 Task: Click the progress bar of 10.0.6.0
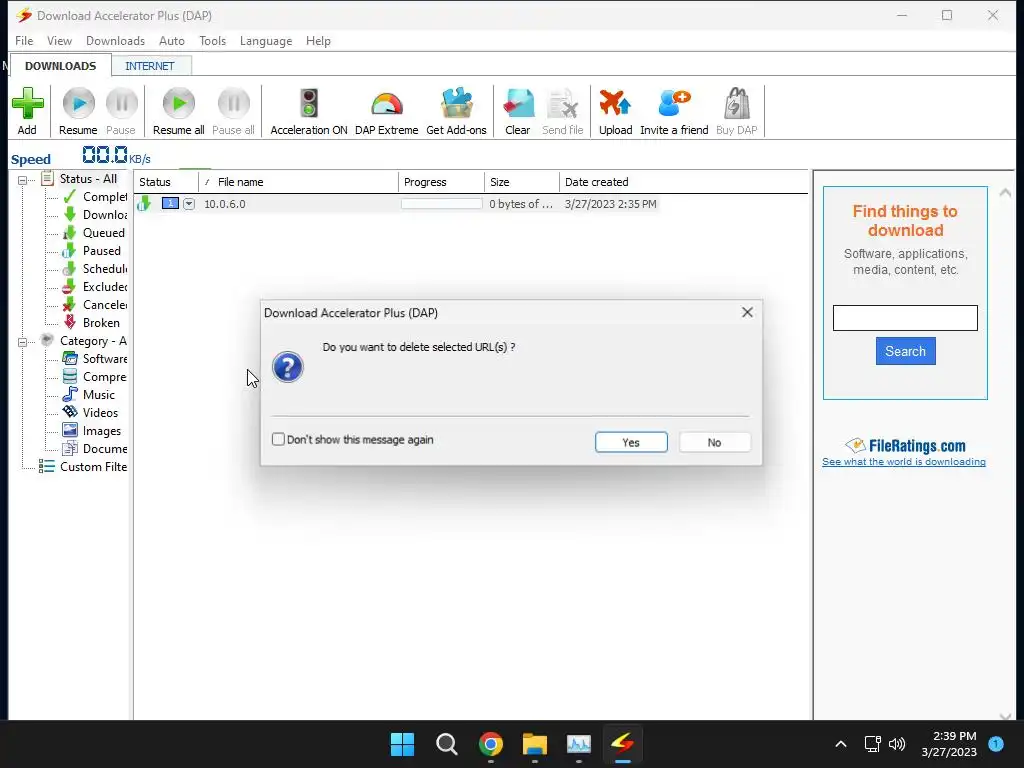pos(441,204)
